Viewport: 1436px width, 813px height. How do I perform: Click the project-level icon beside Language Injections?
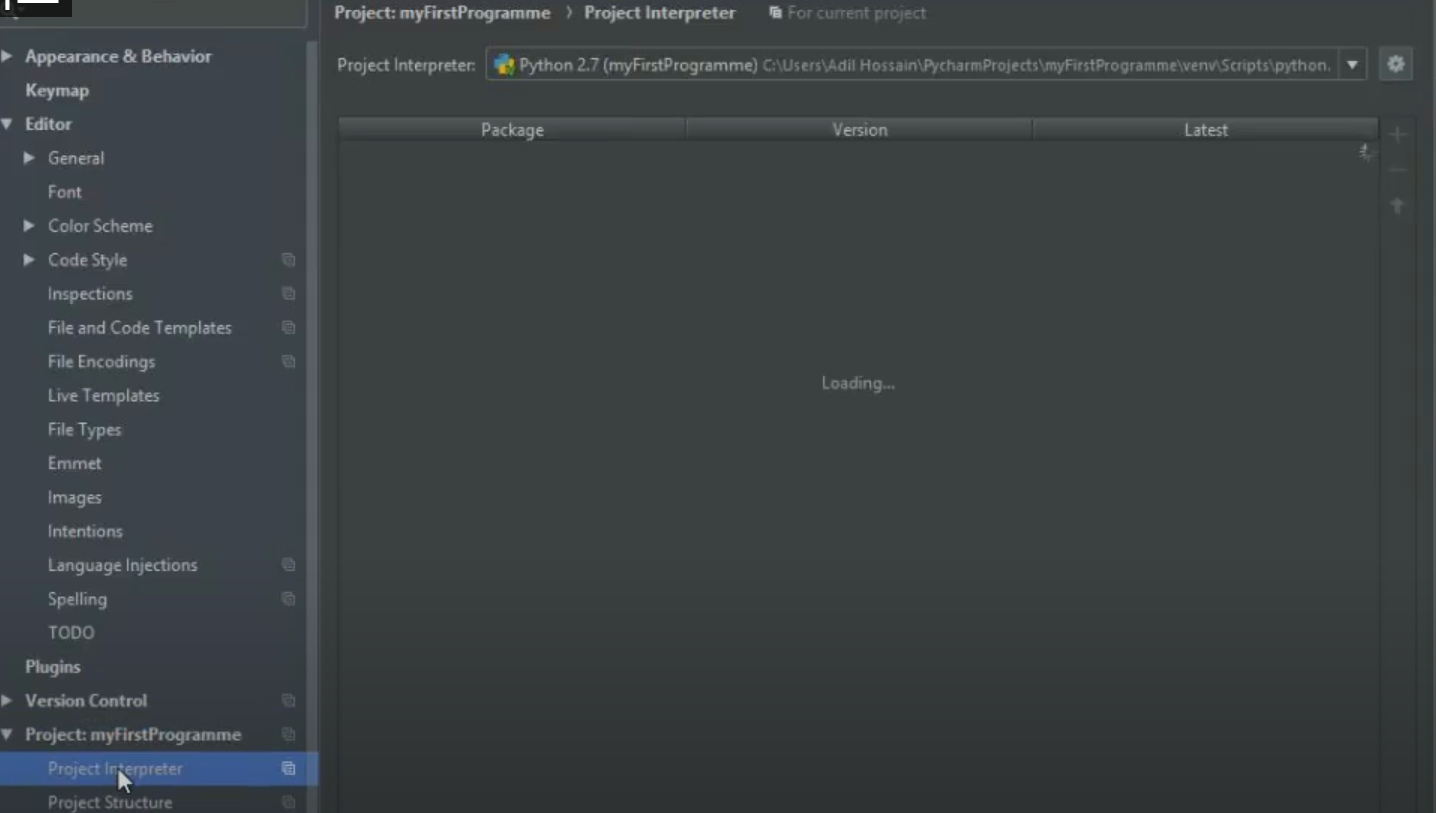(288, 565)
